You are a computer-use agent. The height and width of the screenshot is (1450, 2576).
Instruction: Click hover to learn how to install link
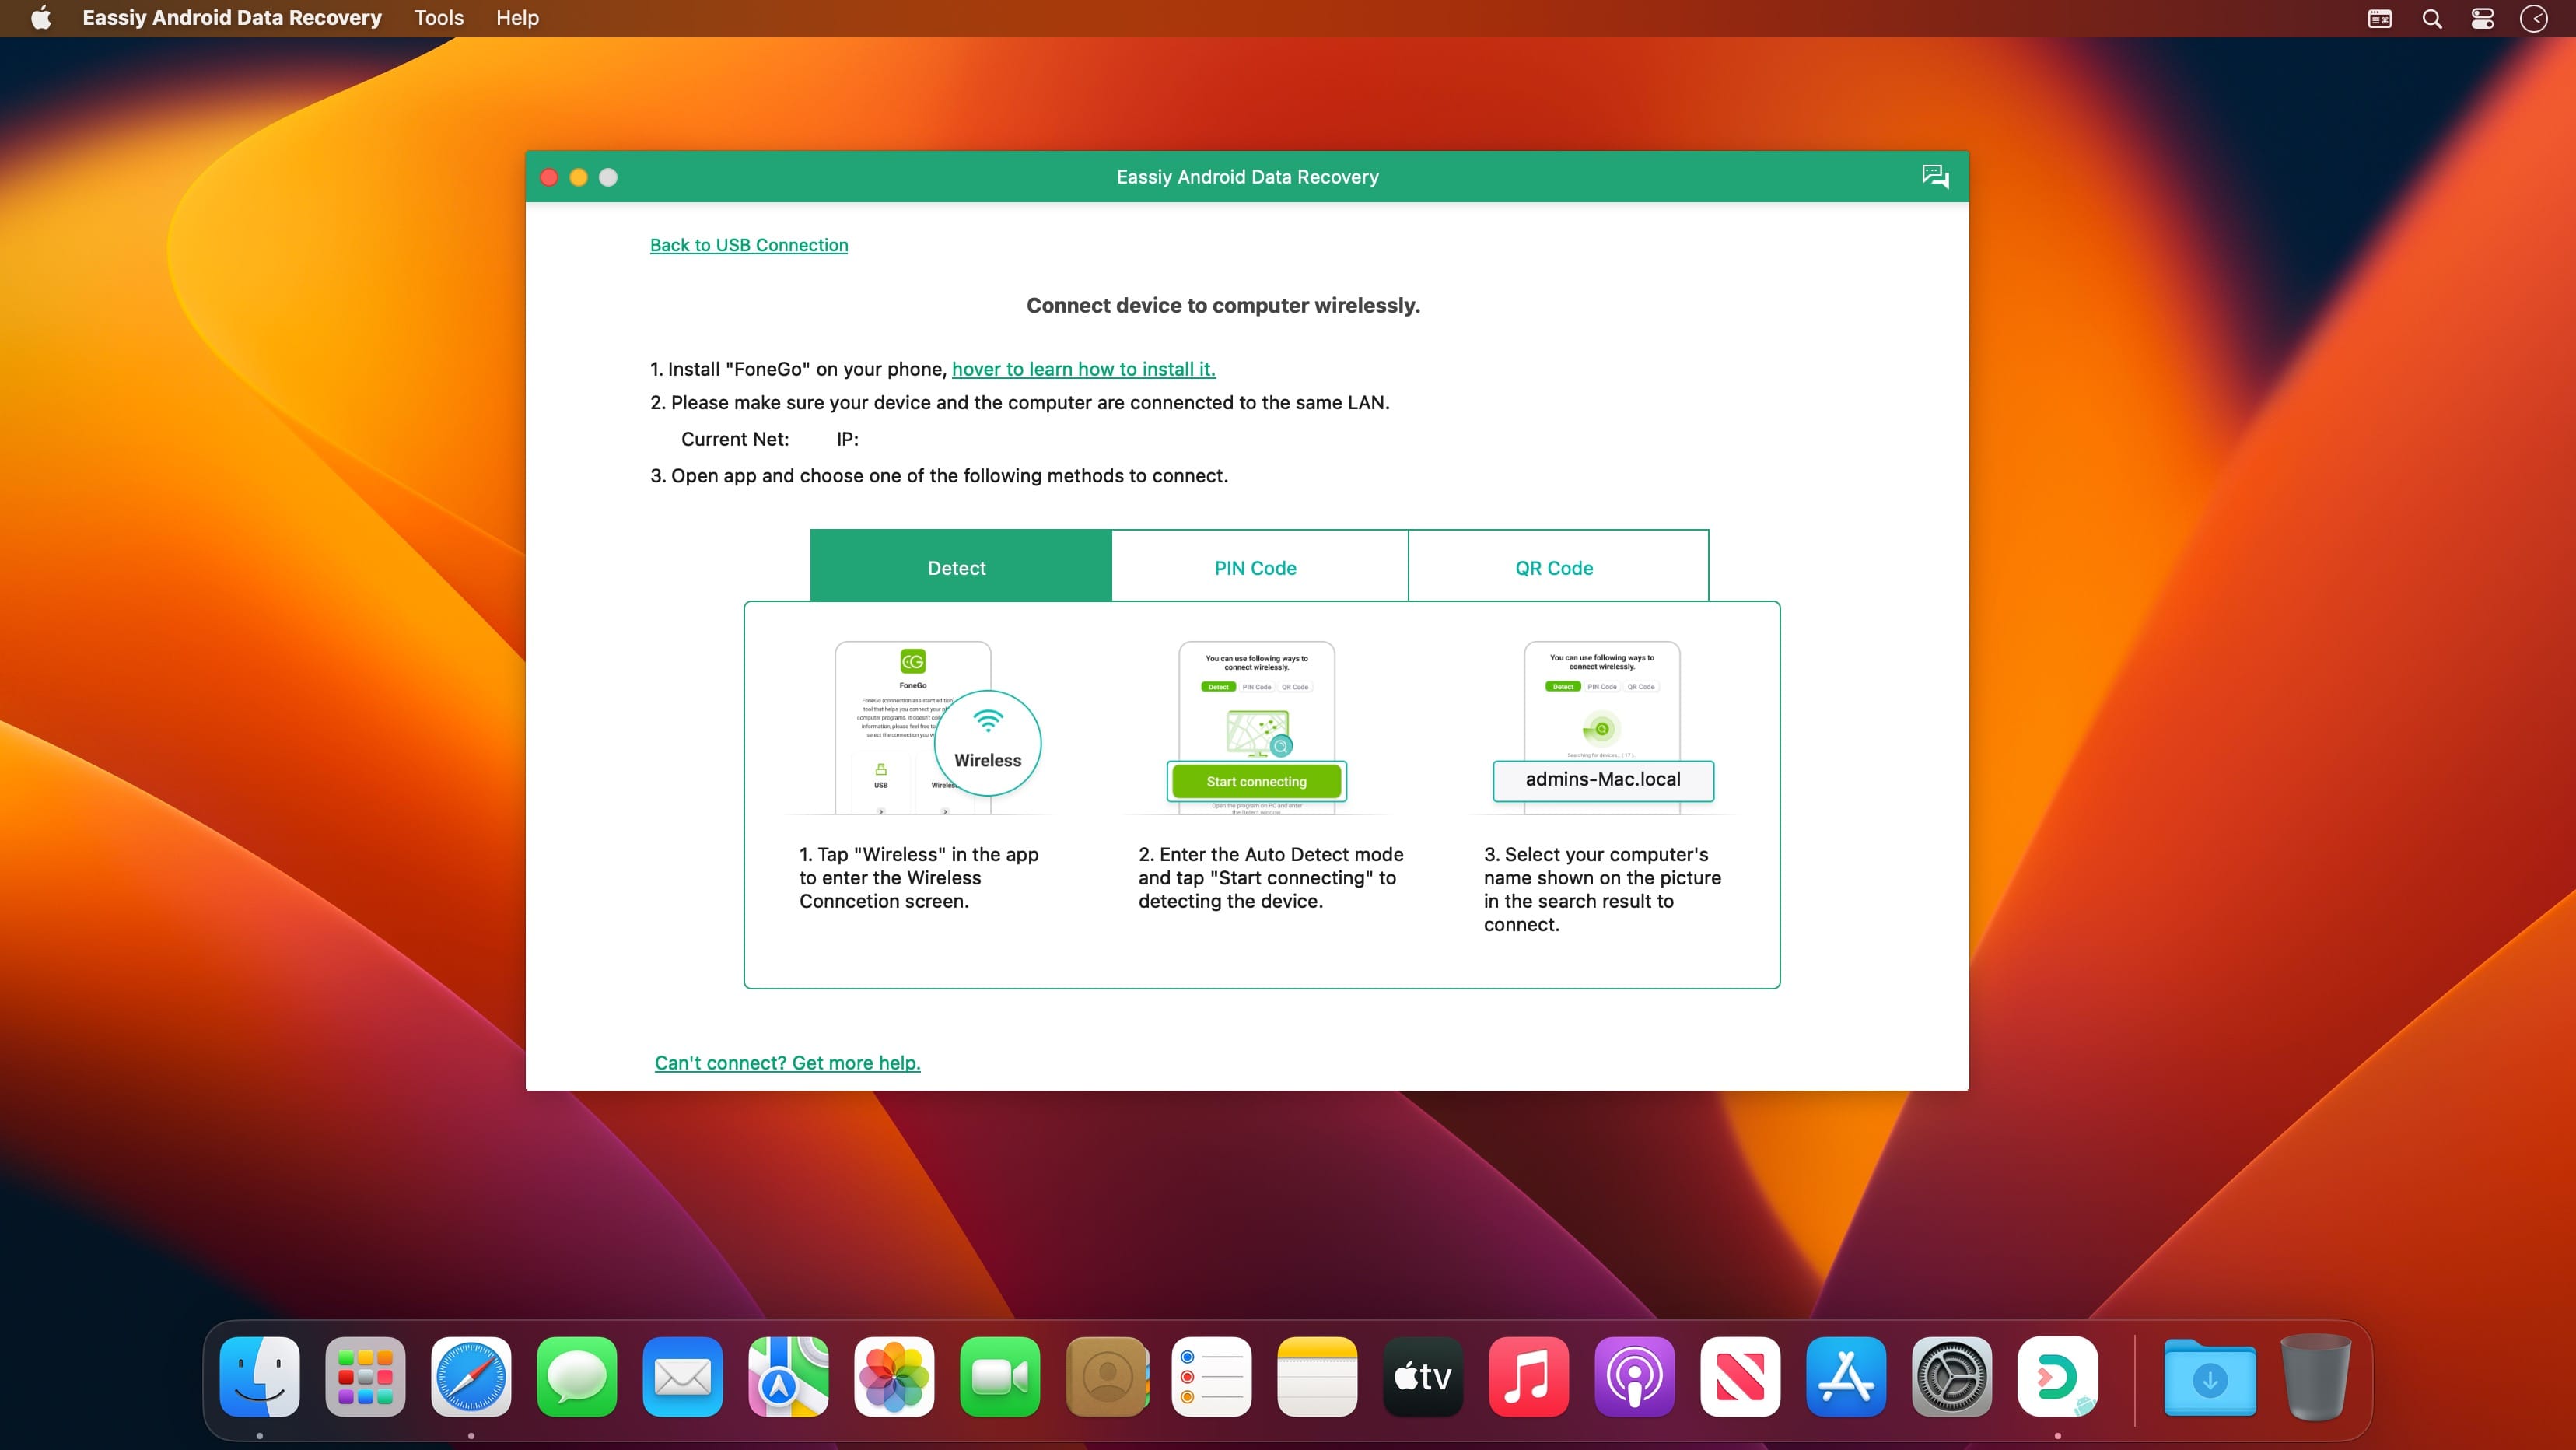click(1083, 369)
